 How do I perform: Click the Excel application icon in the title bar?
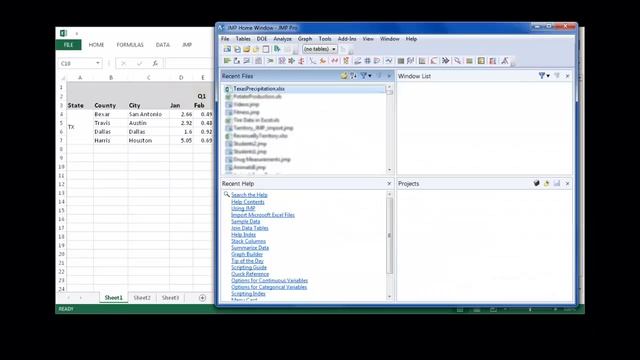click(63, 33)
